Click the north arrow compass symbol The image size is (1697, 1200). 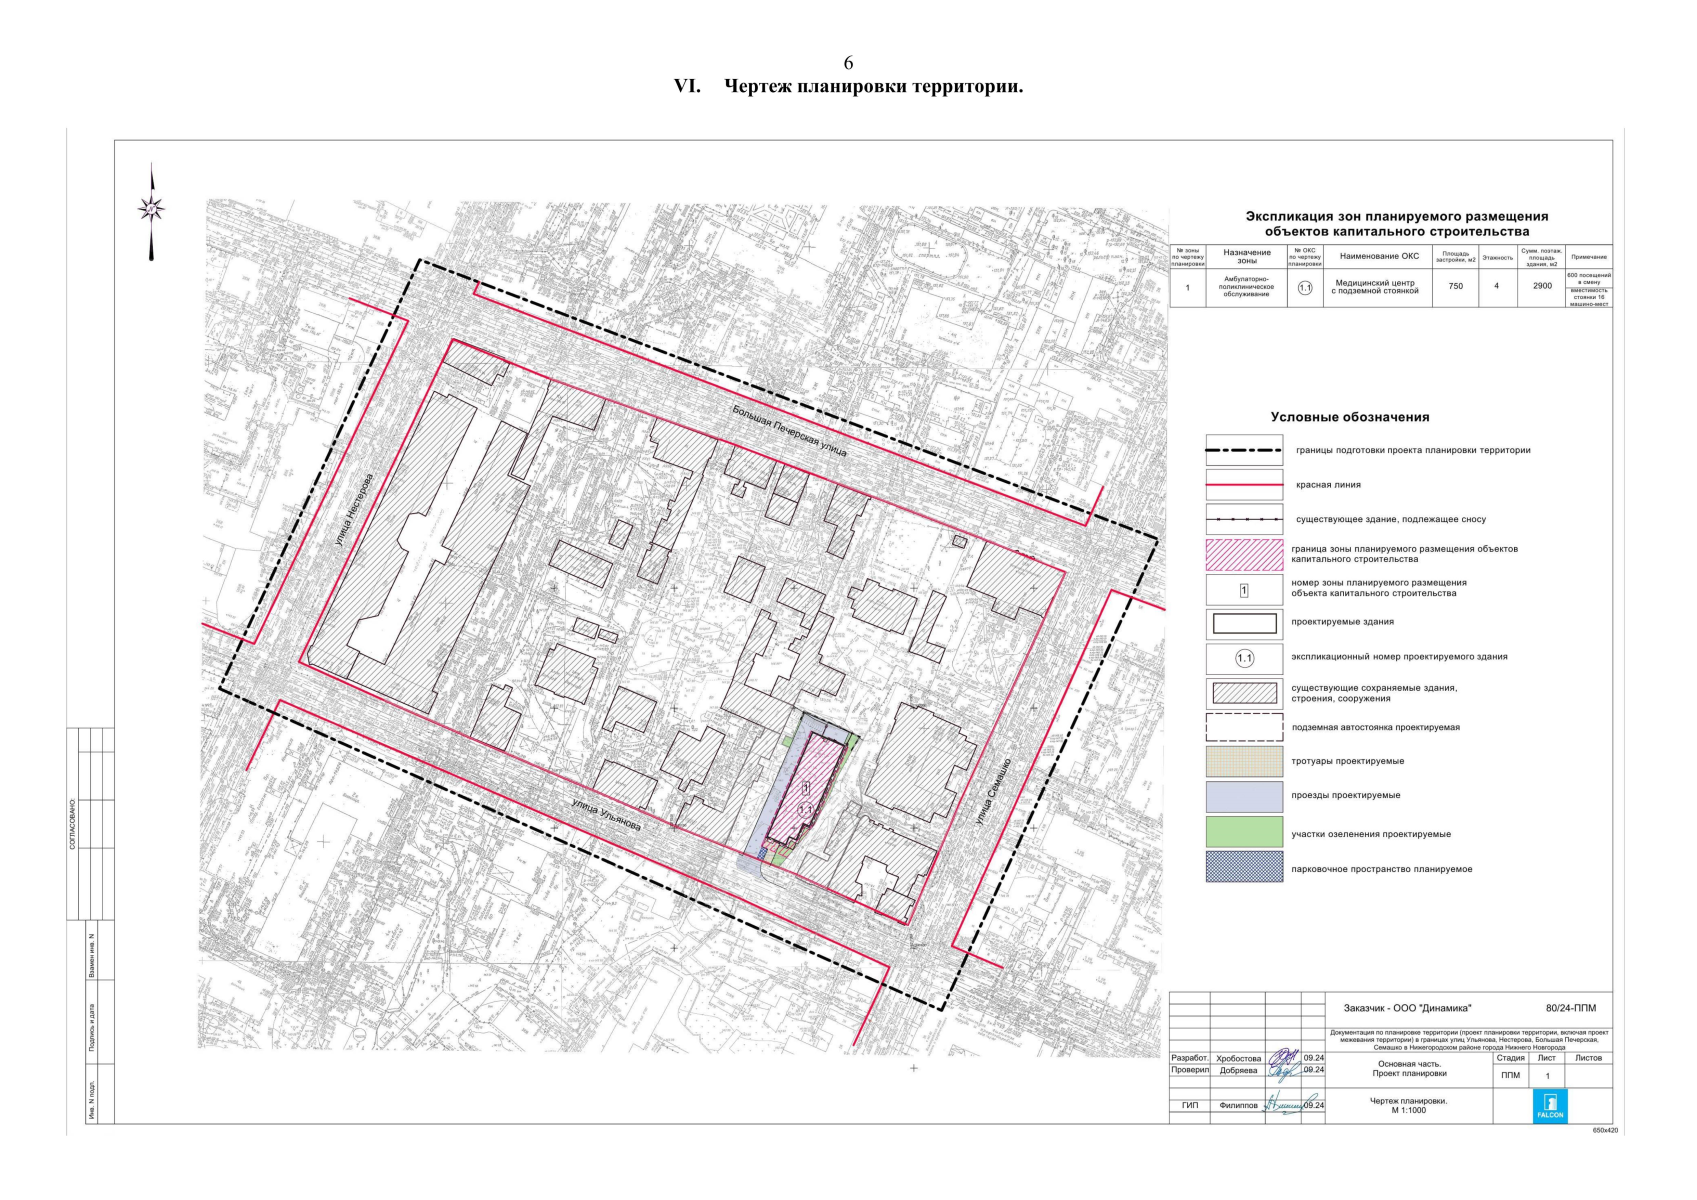(x=152, y=210)
